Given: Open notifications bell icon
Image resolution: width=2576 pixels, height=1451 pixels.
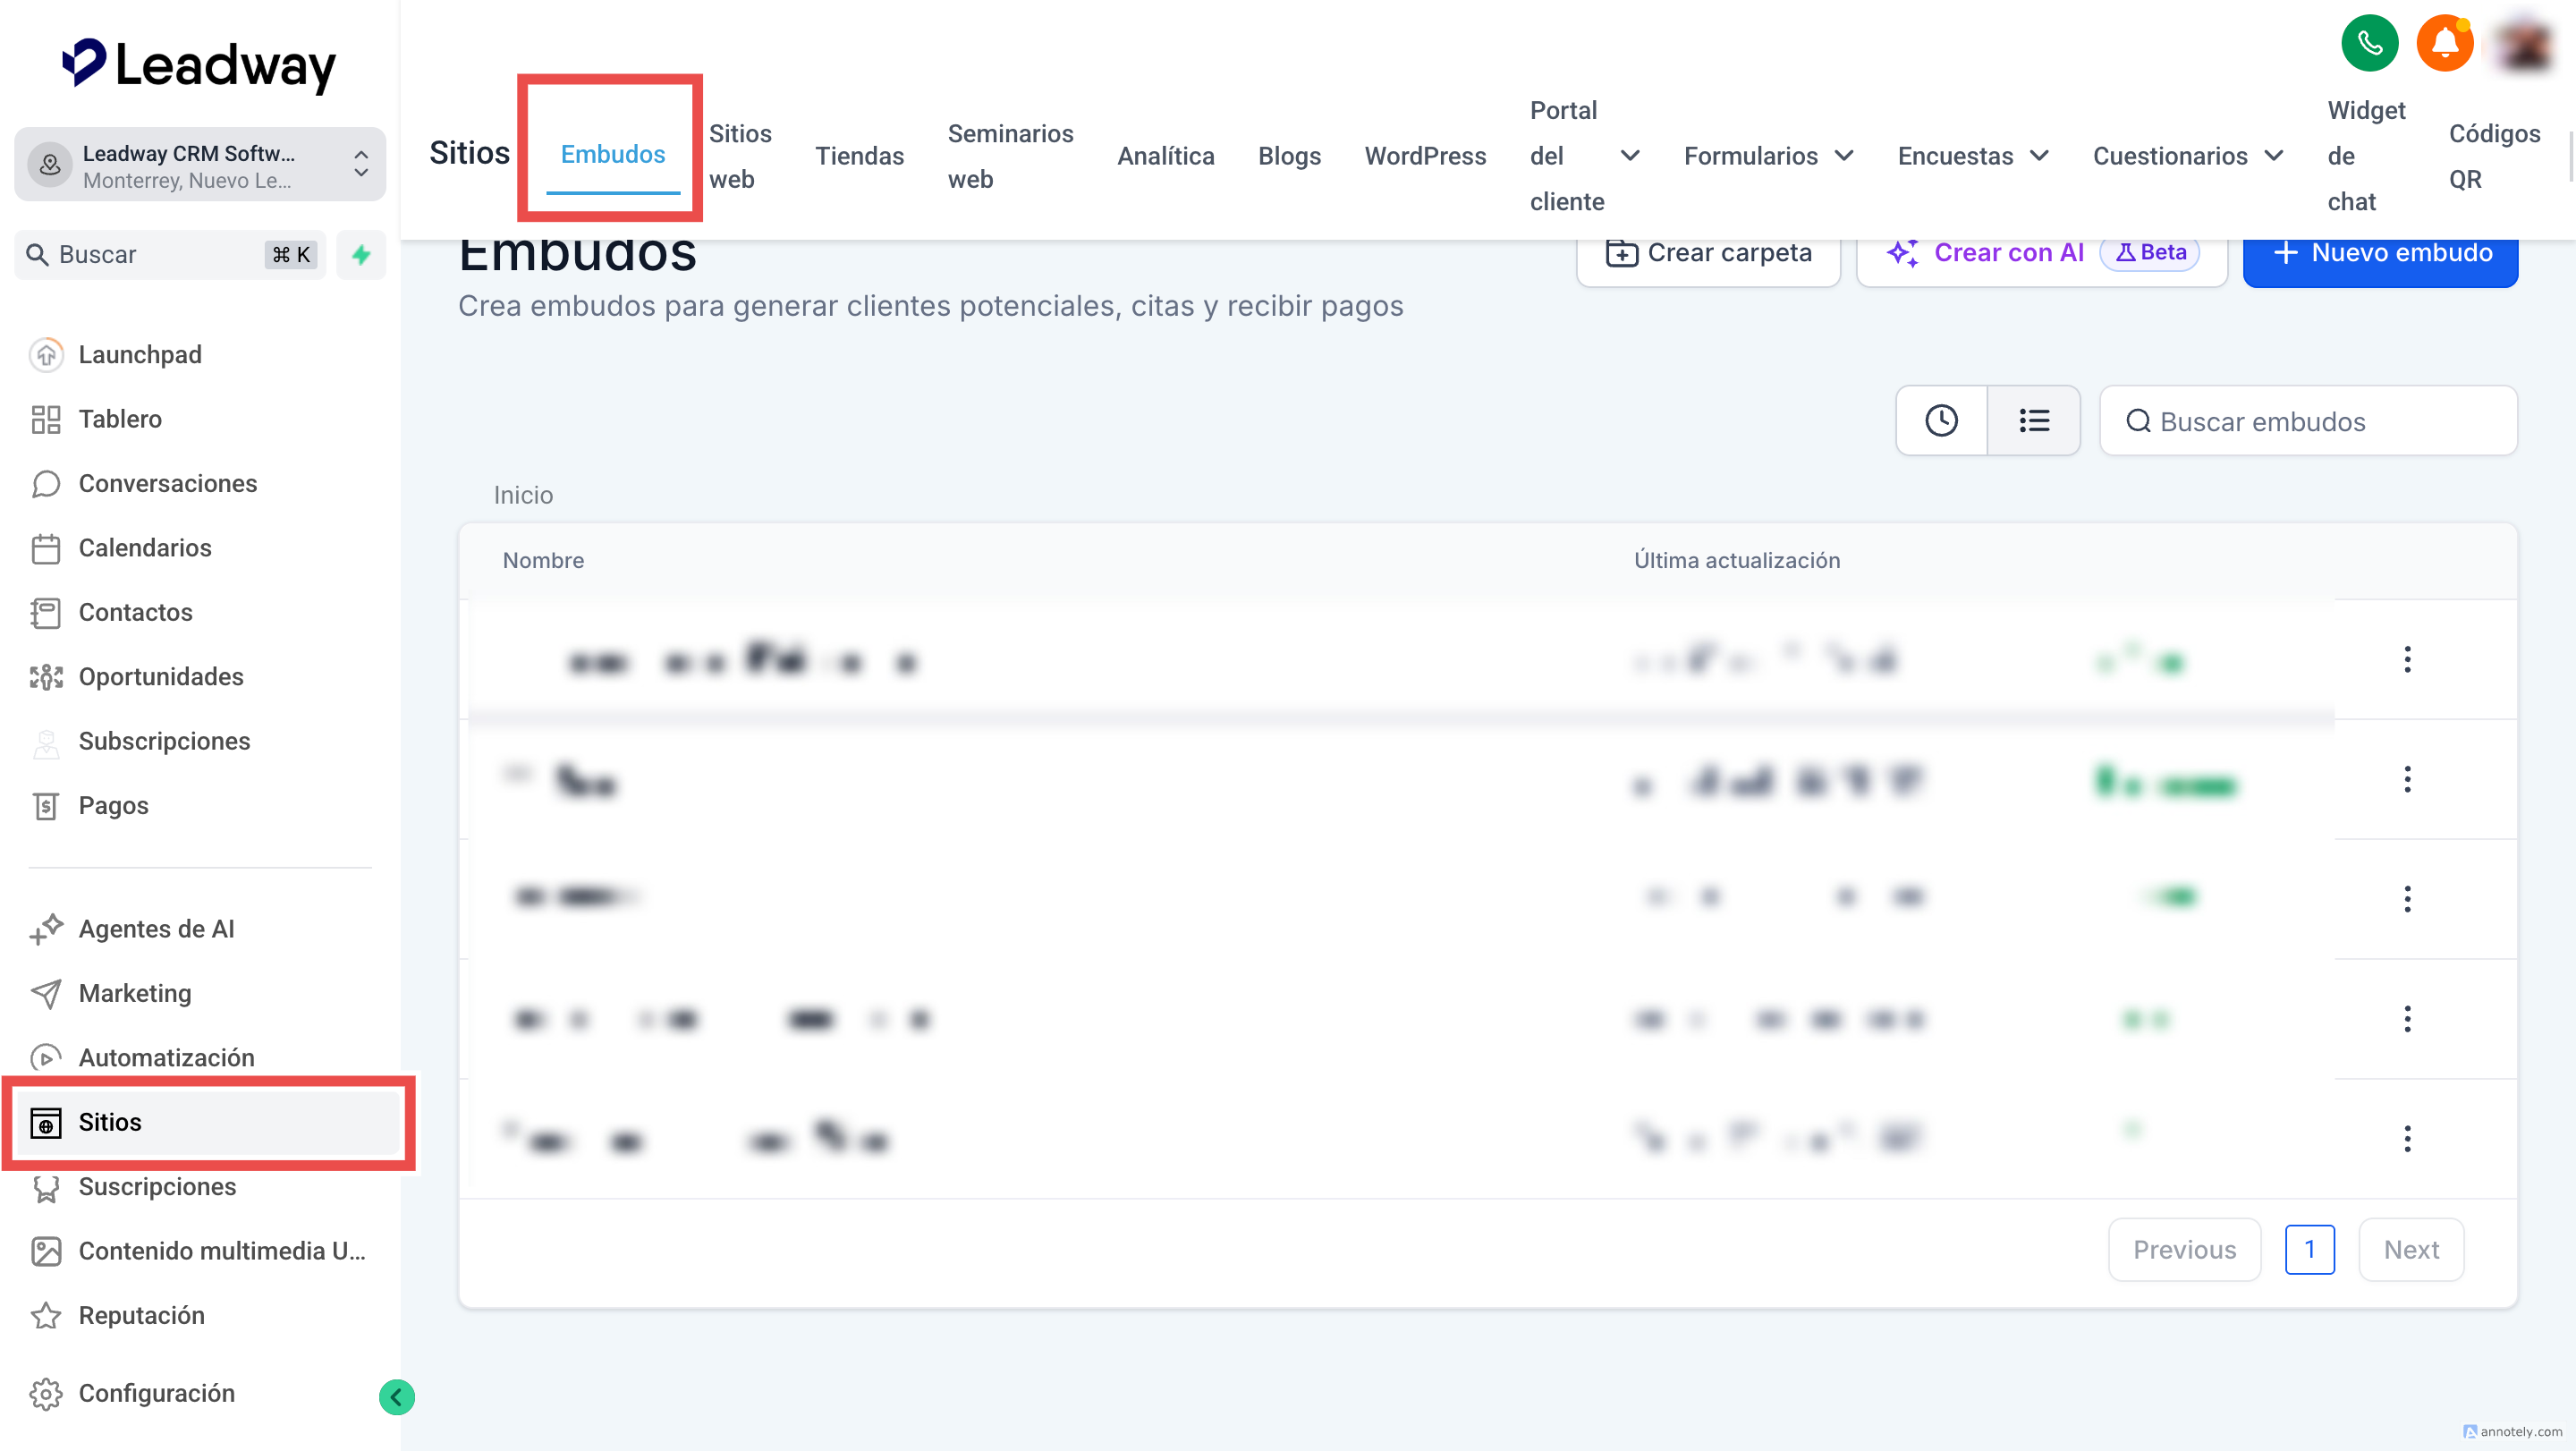Looking at the screenshot, I should click(x=2444, y=43).
